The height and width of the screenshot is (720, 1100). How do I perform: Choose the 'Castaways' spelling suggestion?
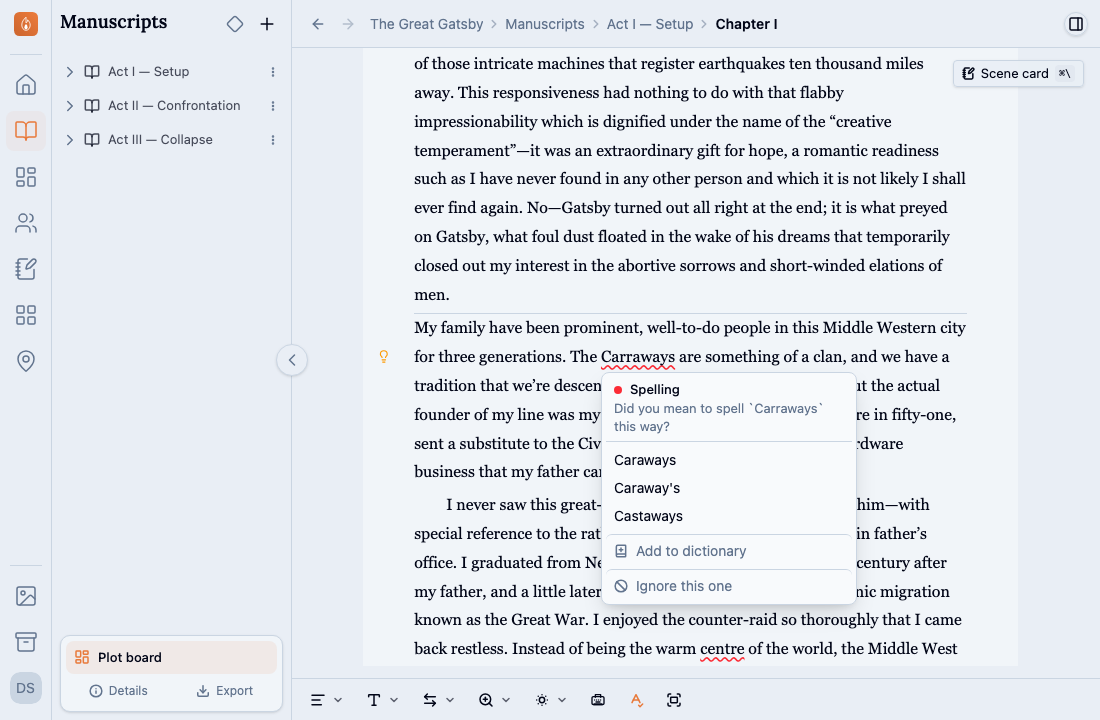pyautogui.click(x=728, y=516)
